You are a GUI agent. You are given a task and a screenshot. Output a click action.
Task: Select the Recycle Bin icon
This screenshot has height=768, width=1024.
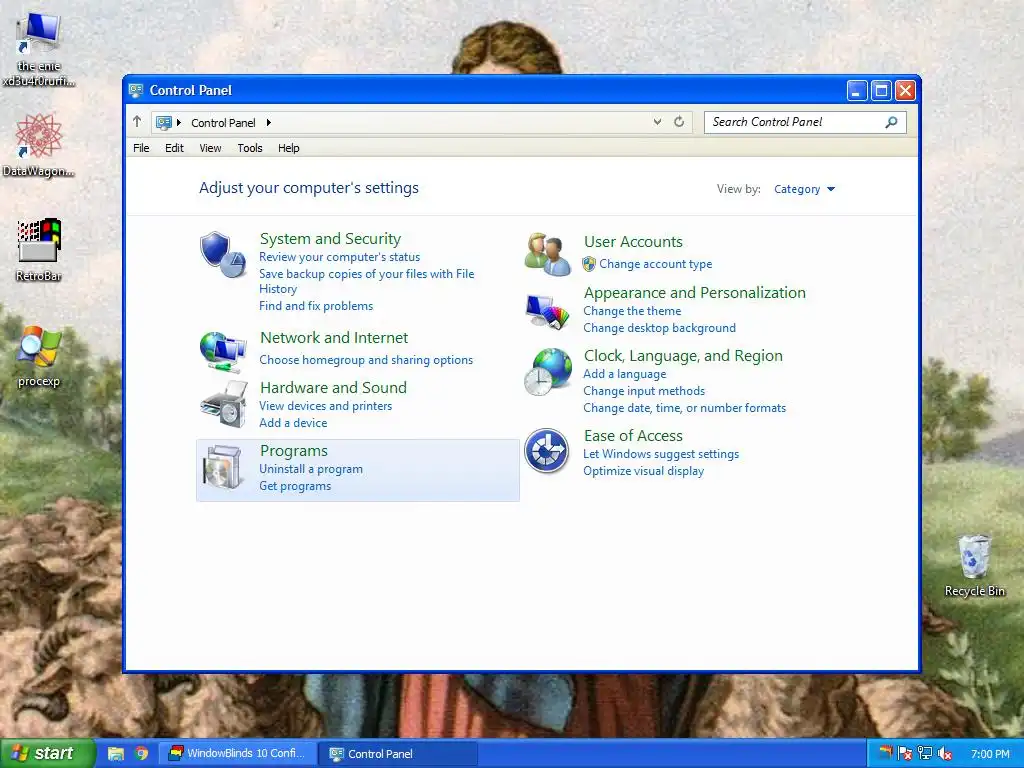[x=974, y=566]
